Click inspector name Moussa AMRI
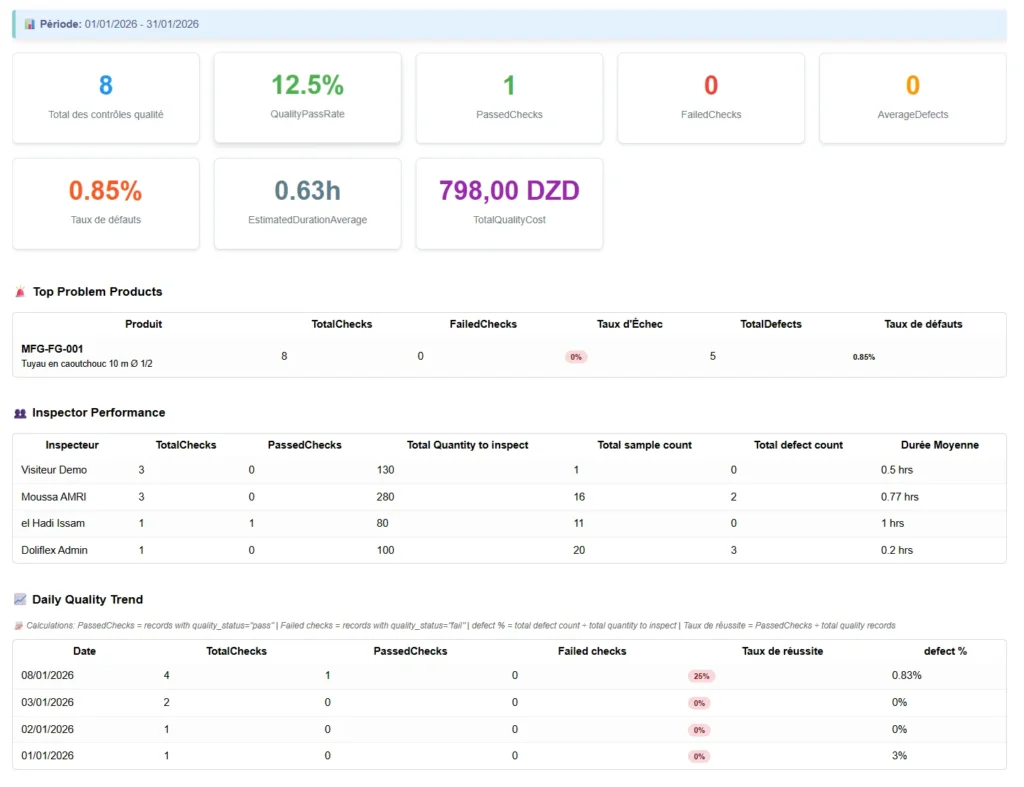Image resolution: width=1024 pixels, height=787 pixels. coord(53,497)
